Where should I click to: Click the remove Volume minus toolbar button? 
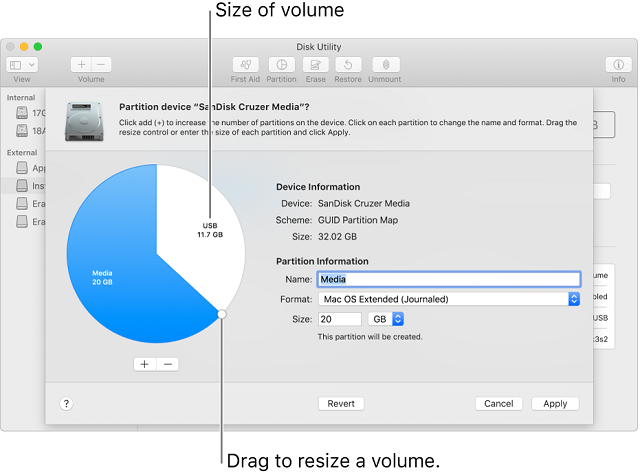(x=101, y=64)
